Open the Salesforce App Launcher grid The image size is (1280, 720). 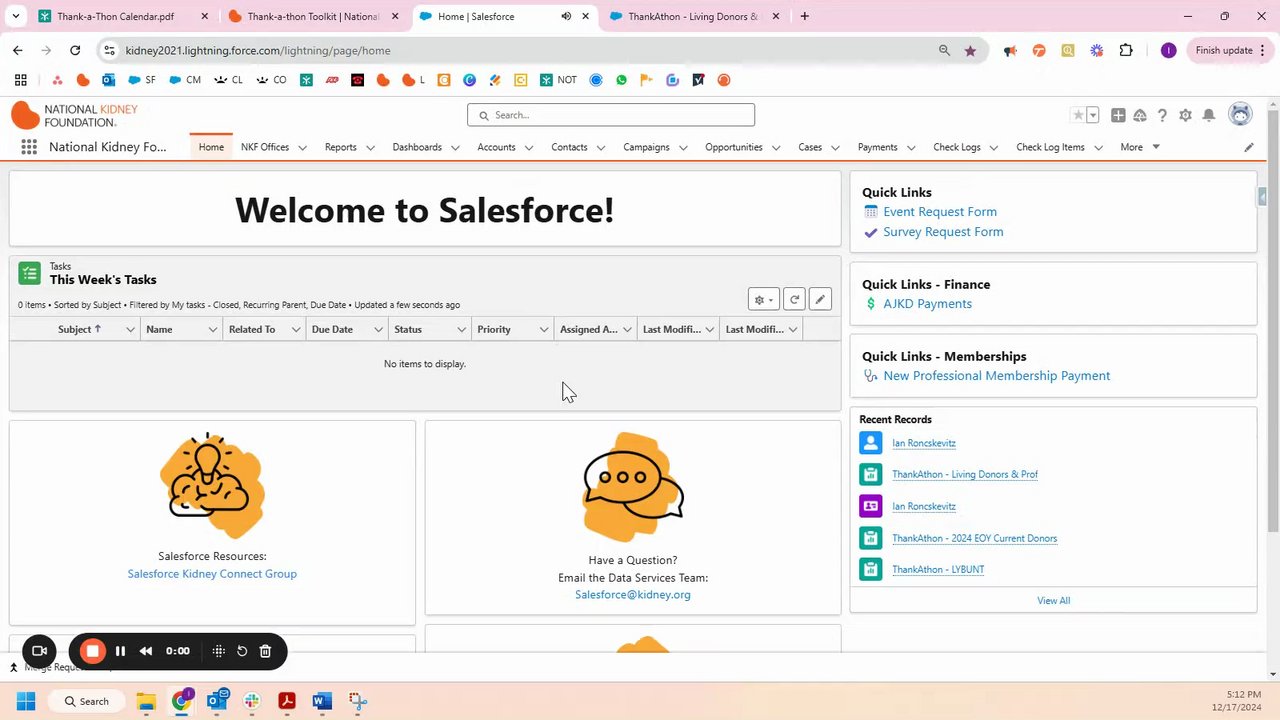coord(29,147)
